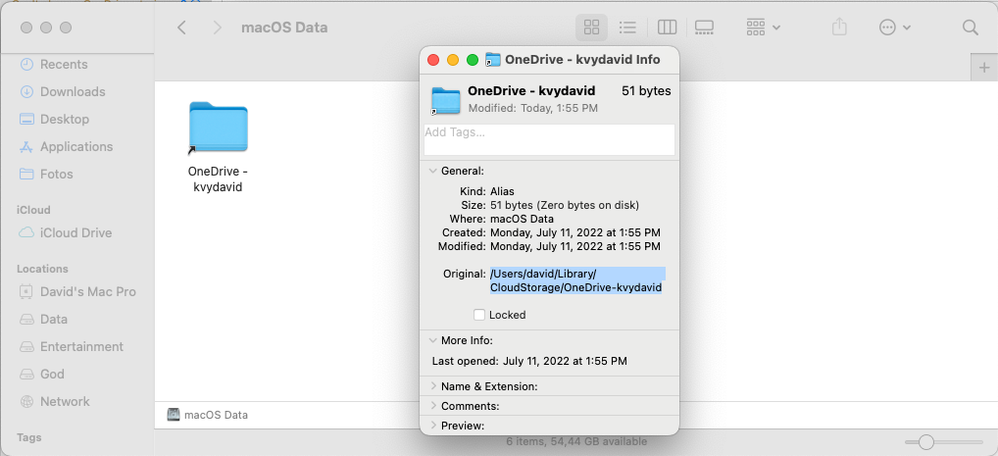This screenshot has height=456, width=998.
Task: Click the Finder search magnifier
Action: pyautogui.click(x=970, y=27)
